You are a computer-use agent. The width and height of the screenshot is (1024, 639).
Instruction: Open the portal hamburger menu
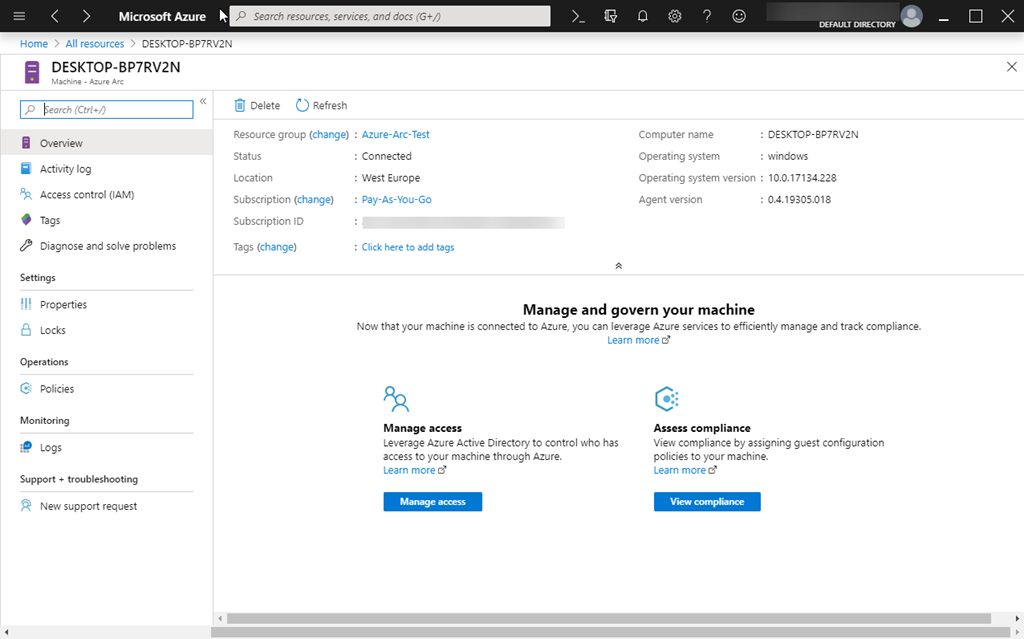[x=19, y=16]
